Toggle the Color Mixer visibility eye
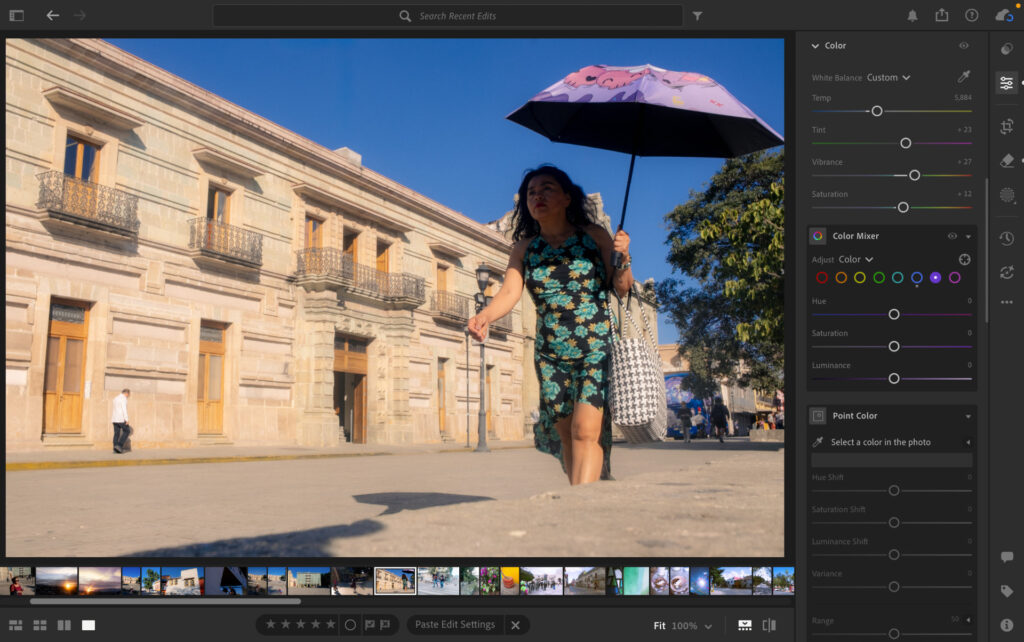The width and height of the screenshot is (1024, 642). pos(950,236)
